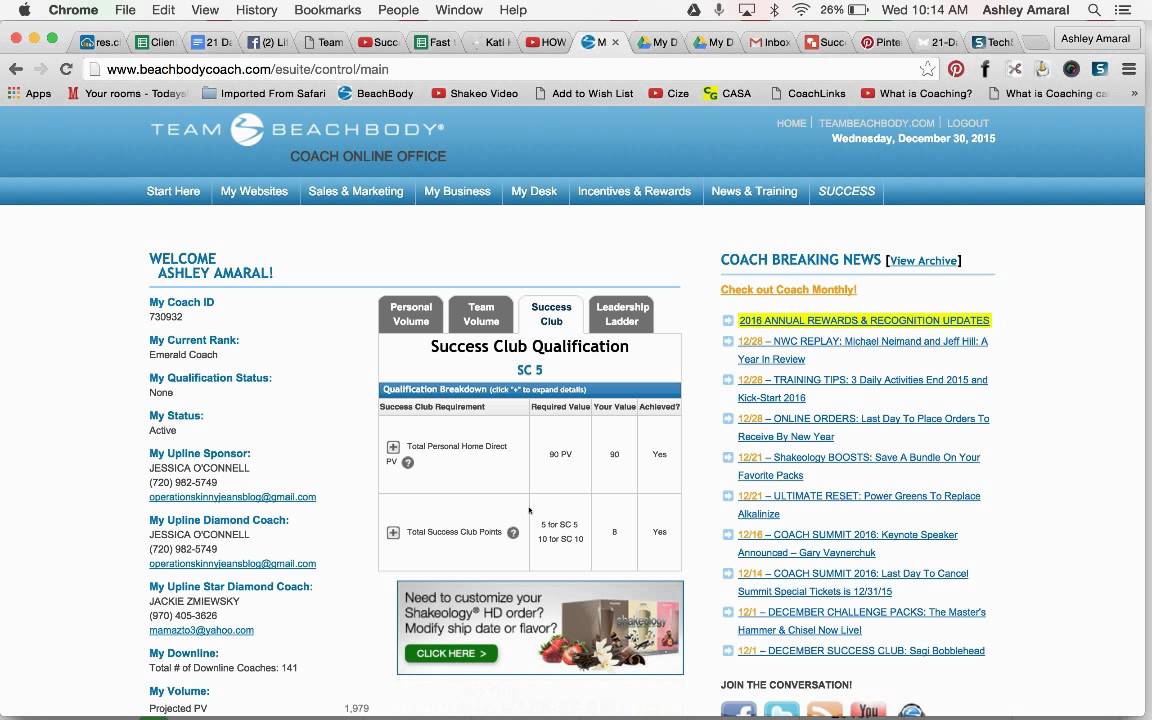Click Ashley Amaral Chrome profile button

tap(1095, 38)
